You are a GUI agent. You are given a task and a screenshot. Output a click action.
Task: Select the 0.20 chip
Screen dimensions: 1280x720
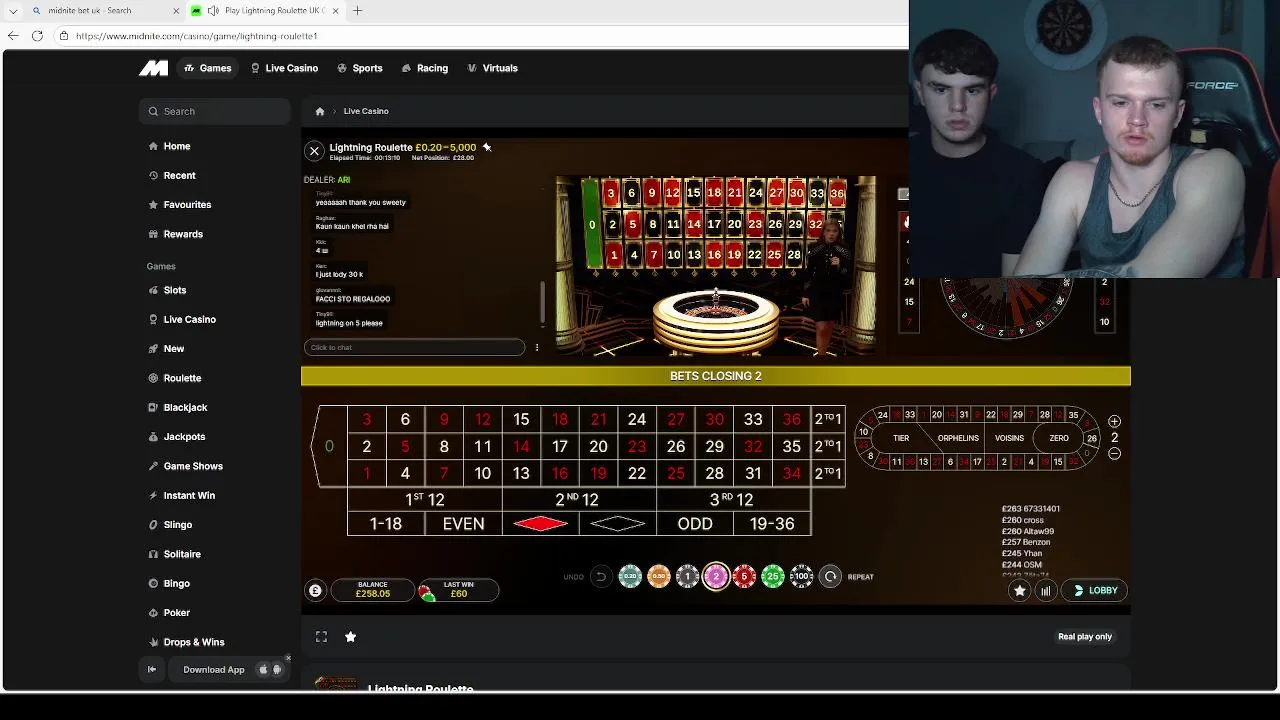630,576
